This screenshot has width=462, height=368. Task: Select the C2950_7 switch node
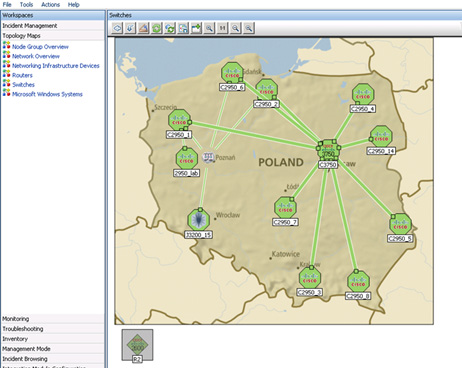pos(285,208)
